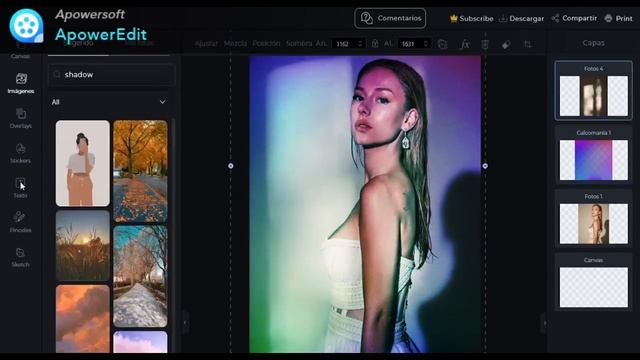
Task: Click the fx effects icon
Action: tap(464, 44)
